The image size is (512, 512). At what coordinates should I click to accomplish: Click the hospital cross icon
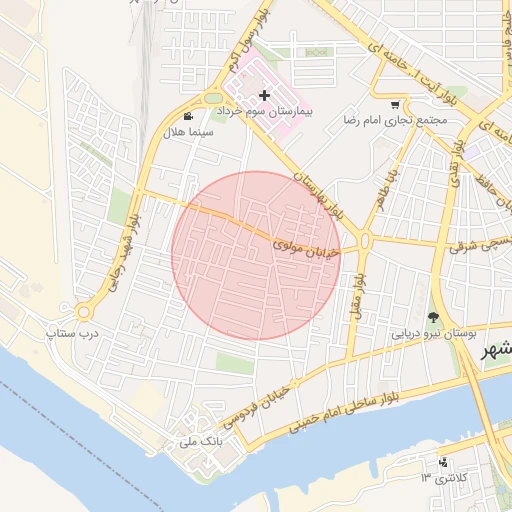tap(264, 96)
